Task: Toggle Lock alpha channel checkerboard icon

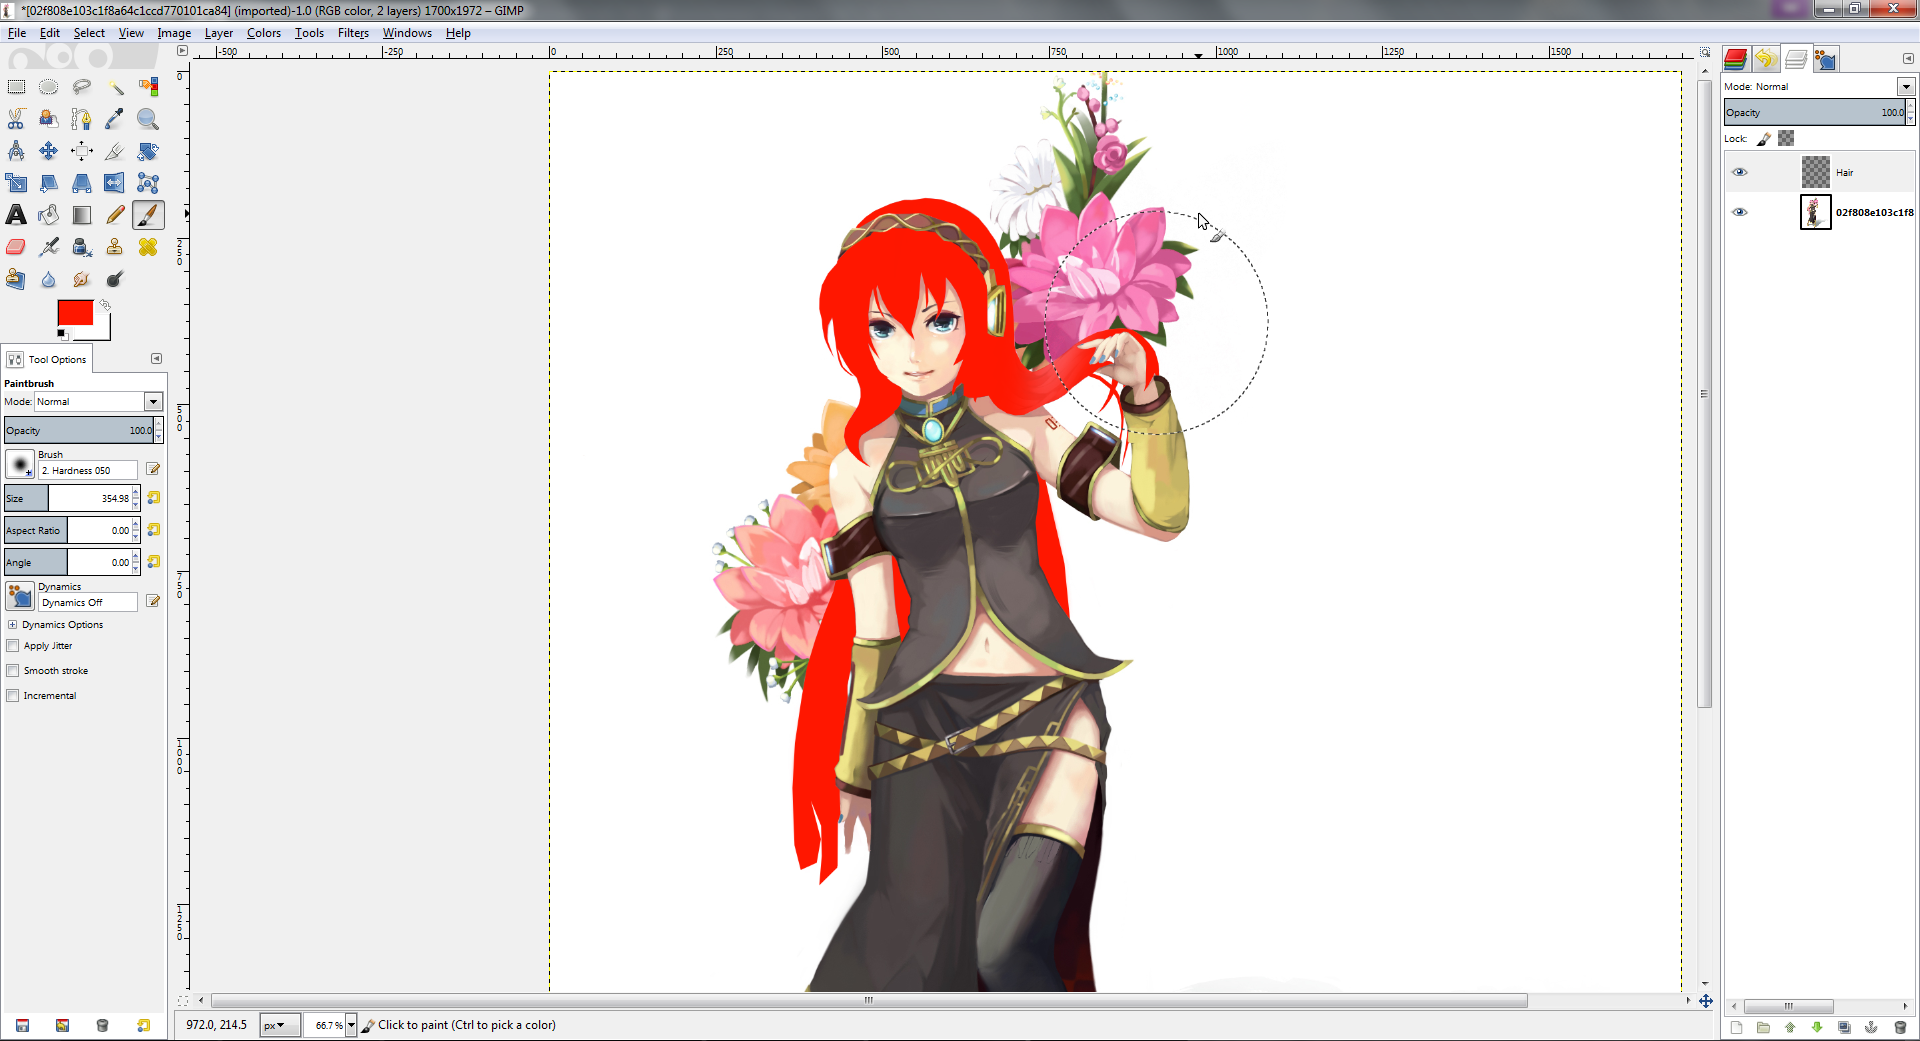Action: pos(1786,138)
